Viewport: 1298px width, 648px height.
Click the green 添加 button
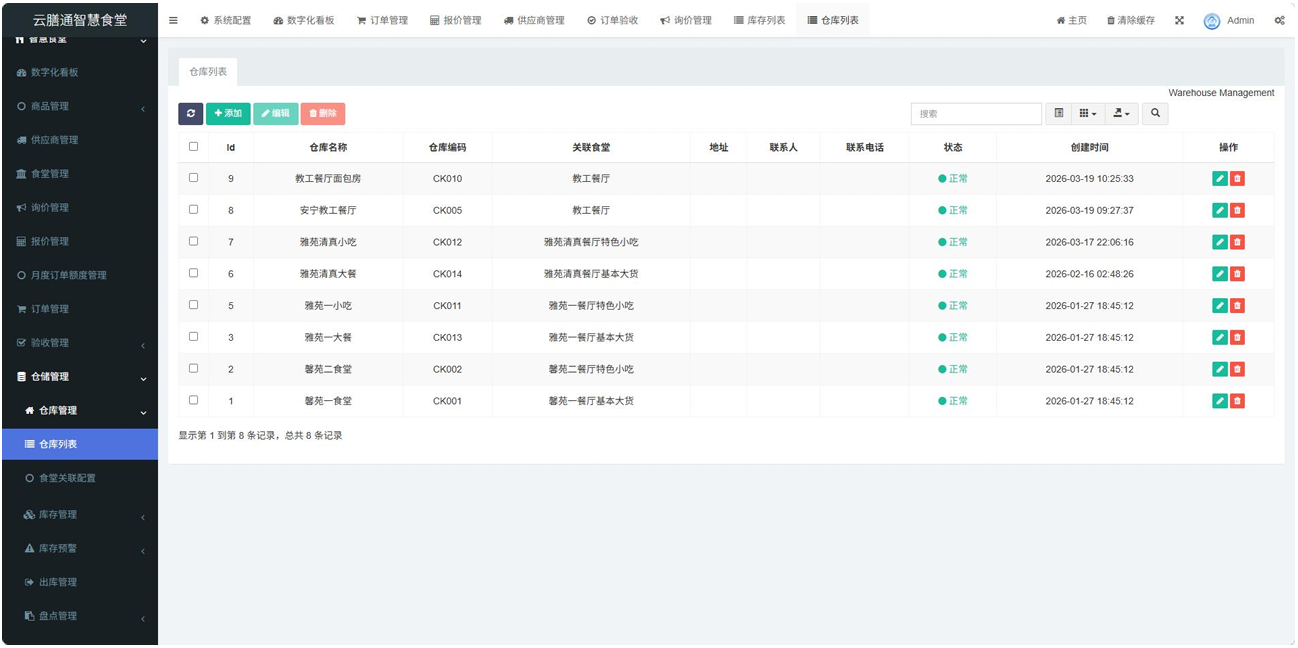pyautogui.click(x=228, y=114)
